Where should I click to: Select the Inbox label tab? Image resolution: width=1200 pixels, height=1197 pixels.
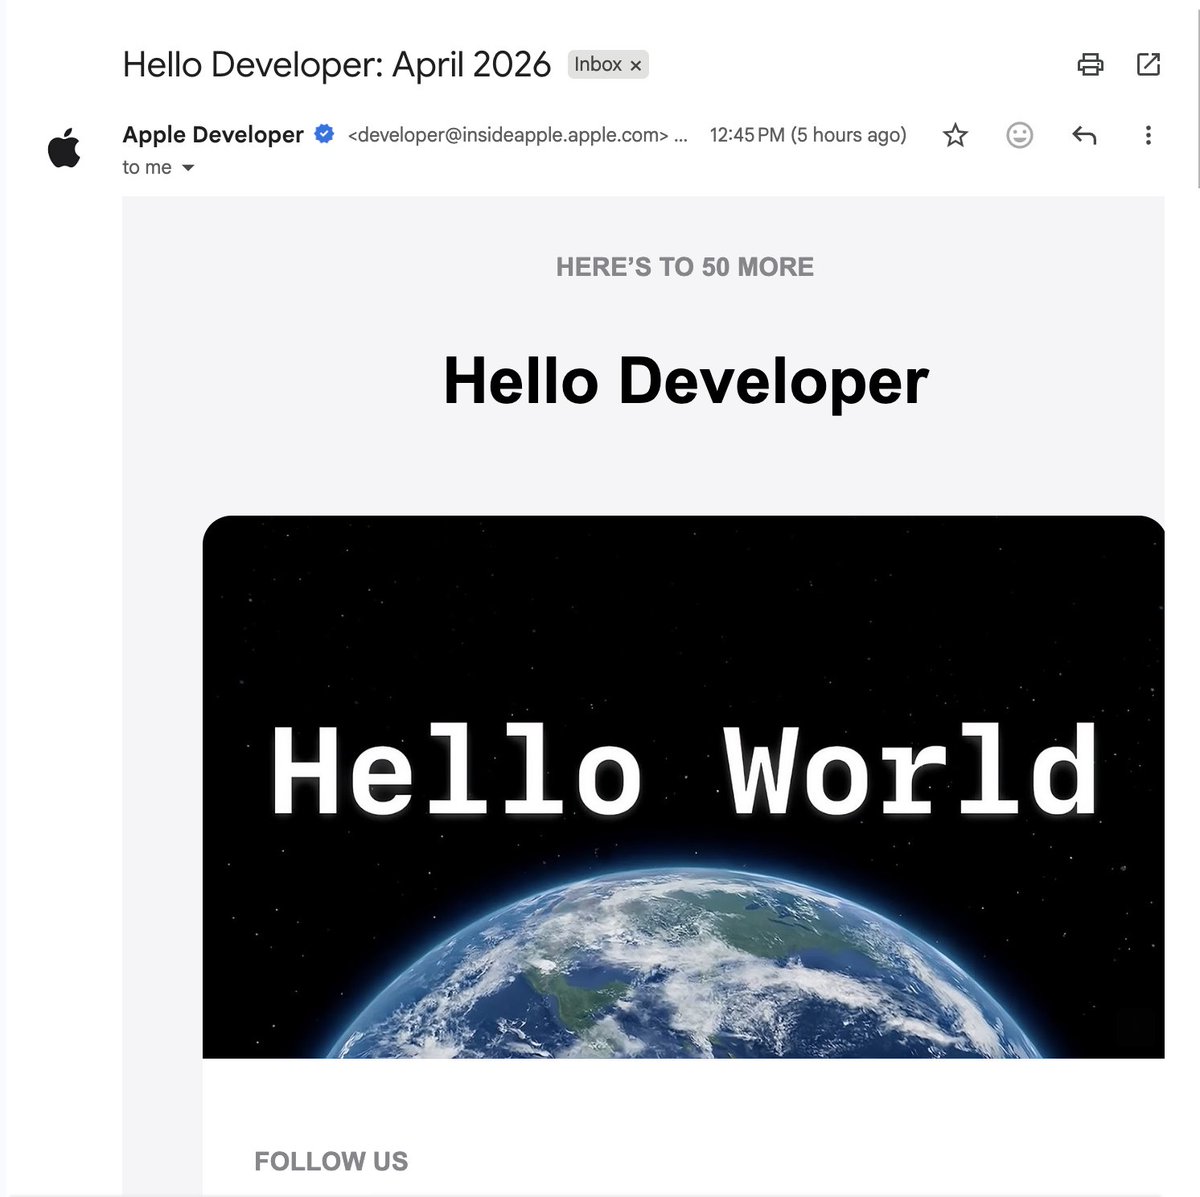[x=600, y=64]
